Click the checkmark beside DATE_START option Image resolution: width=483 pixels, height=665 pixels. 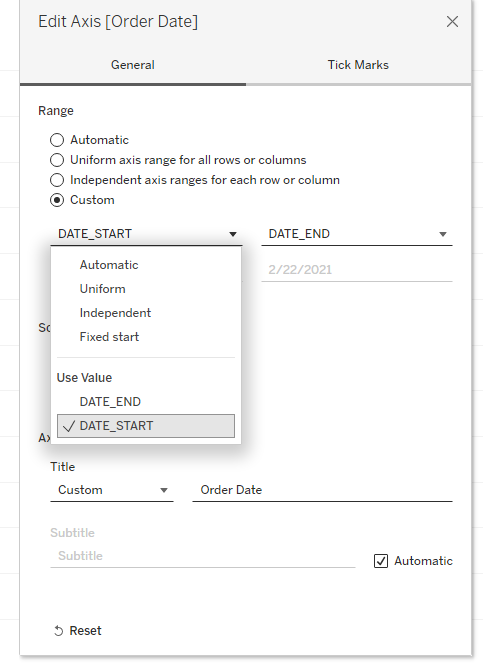pos(69,426)
